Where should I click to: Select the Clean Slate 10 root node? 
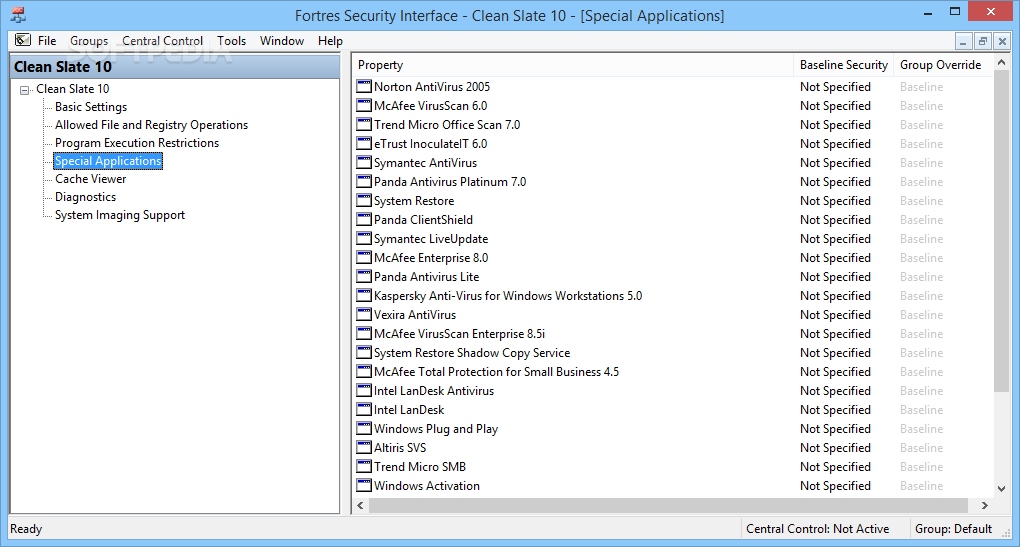73,88
